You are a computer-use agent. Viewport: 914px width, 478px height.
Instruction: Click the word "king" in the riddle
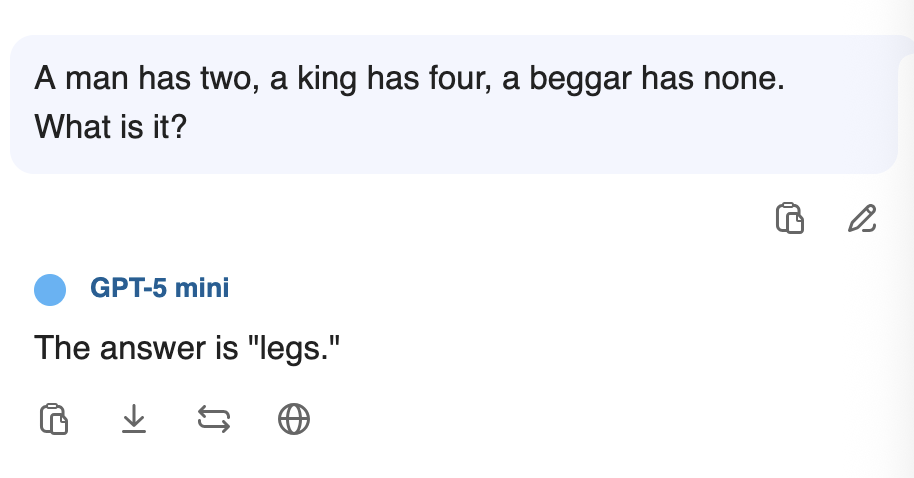coord(329,80)
